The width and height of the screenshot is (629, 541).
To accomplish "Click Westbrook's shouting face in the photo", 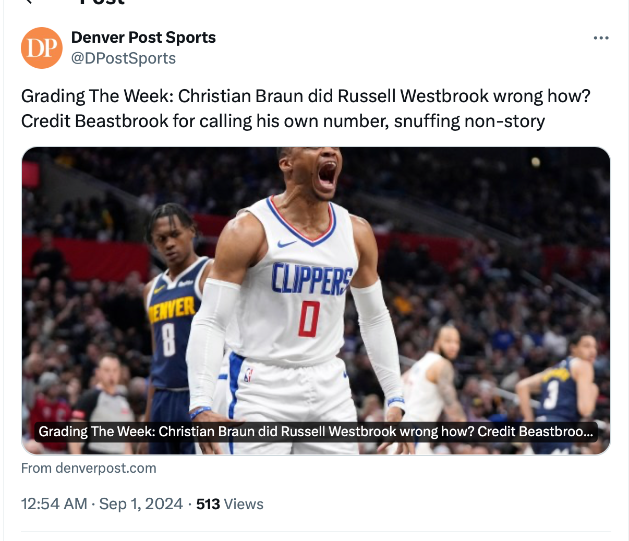I will (323, 177).
